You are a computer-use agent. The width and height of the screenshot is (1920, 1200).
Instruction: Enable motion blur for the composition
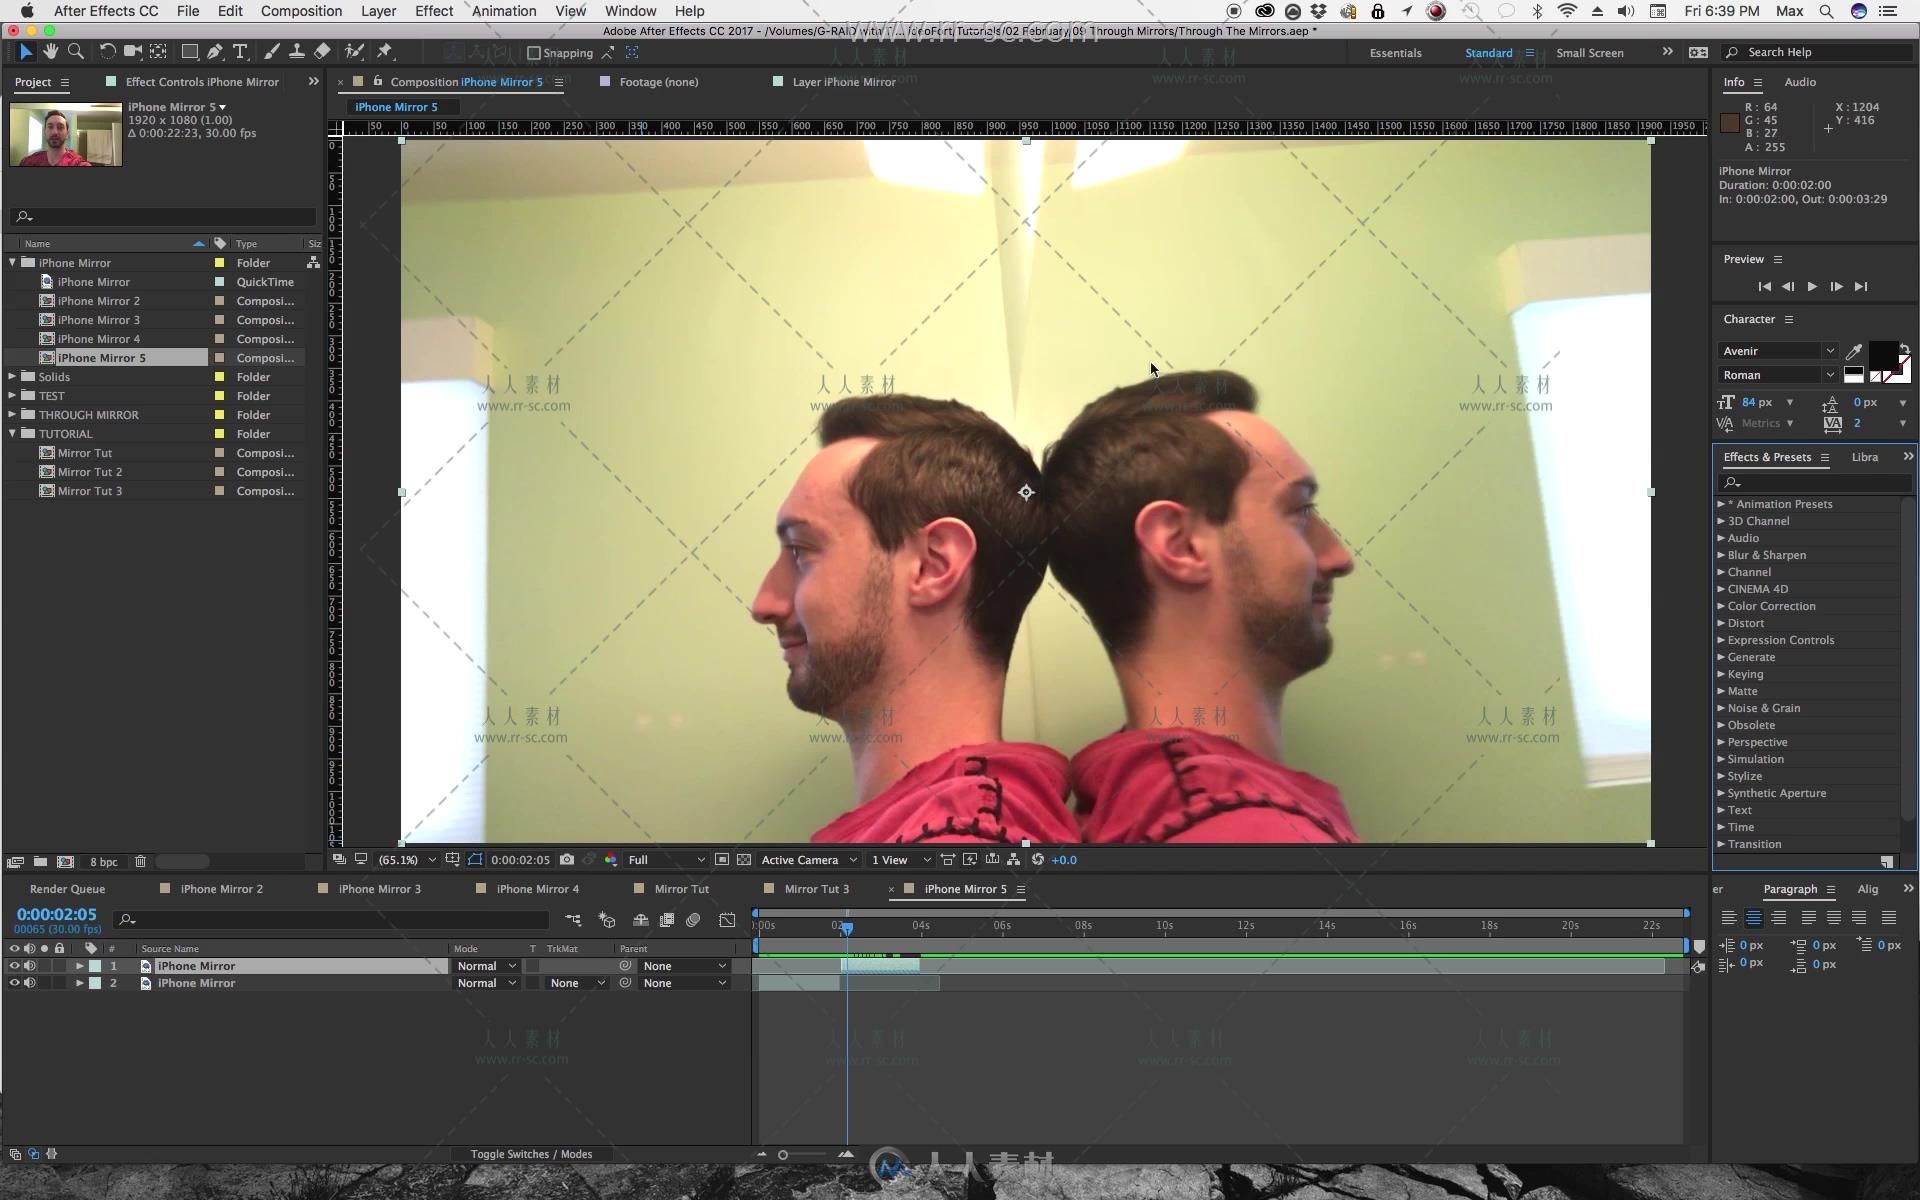point(693,920)
